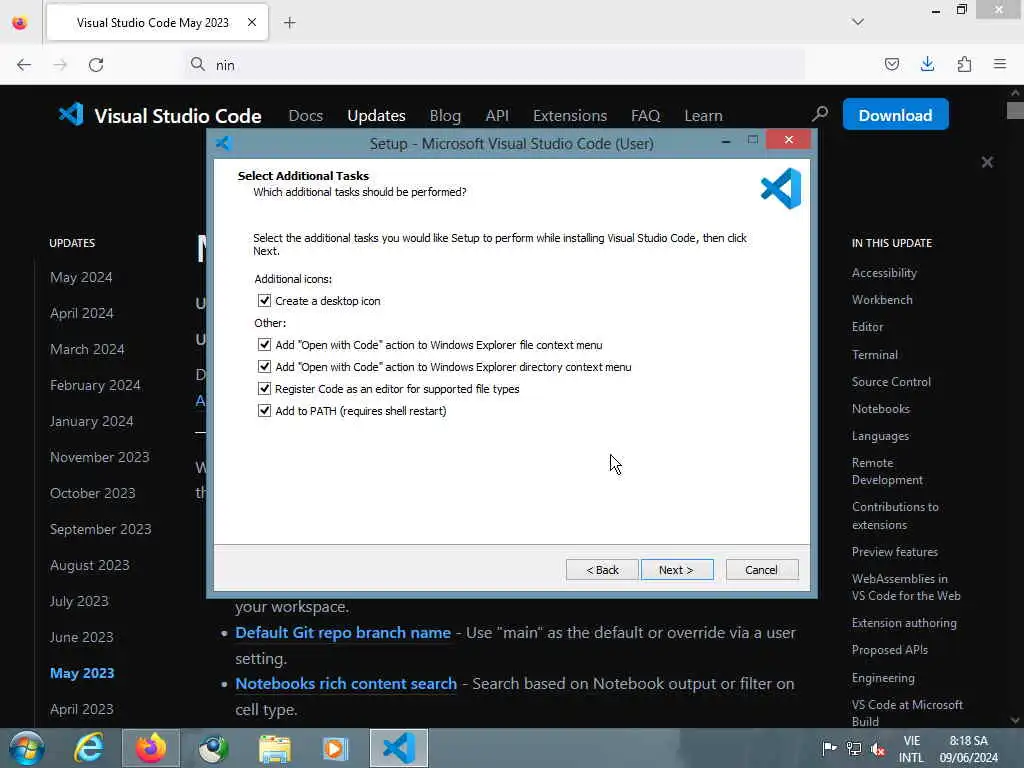Jump to Accessibility section
This screenshot has height=768, width=1024.
coord(884,273)
